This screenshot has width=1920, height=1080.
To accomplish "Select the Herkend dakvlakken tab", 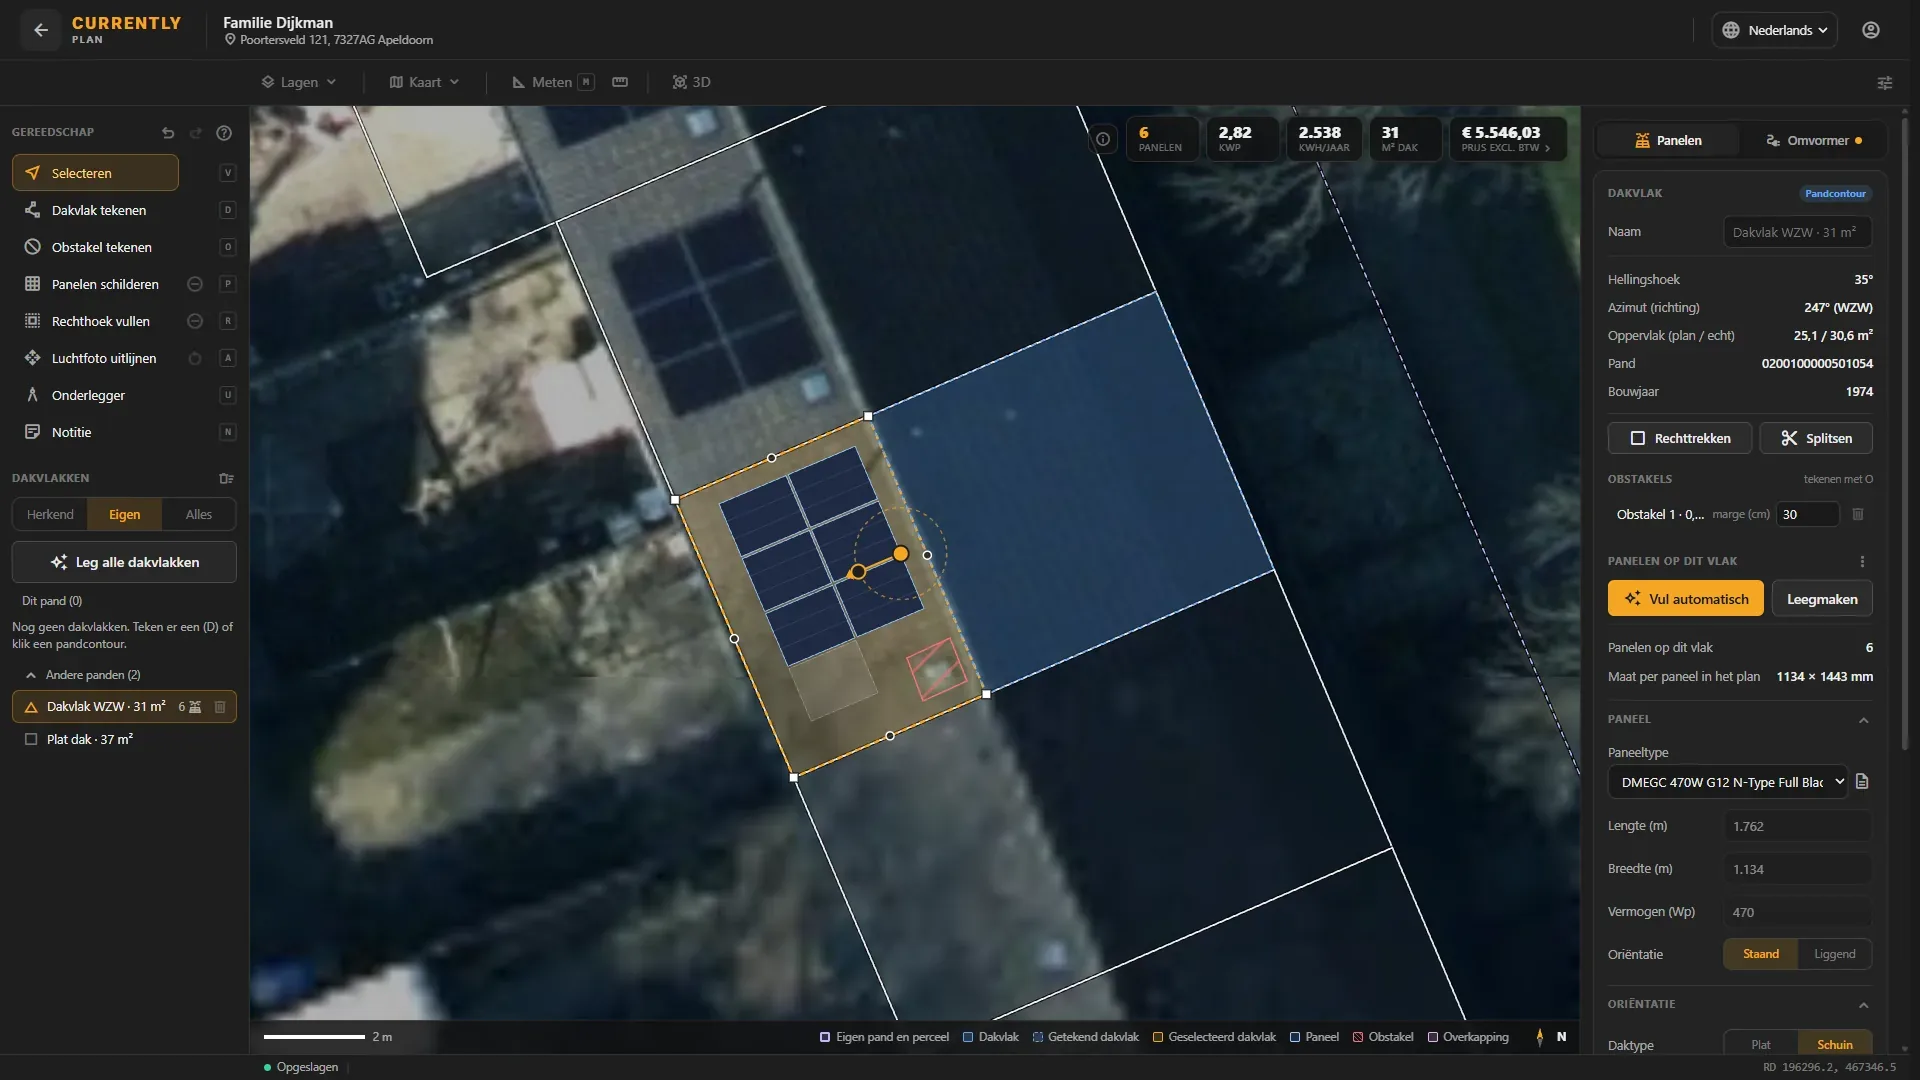I will point(50,514).
